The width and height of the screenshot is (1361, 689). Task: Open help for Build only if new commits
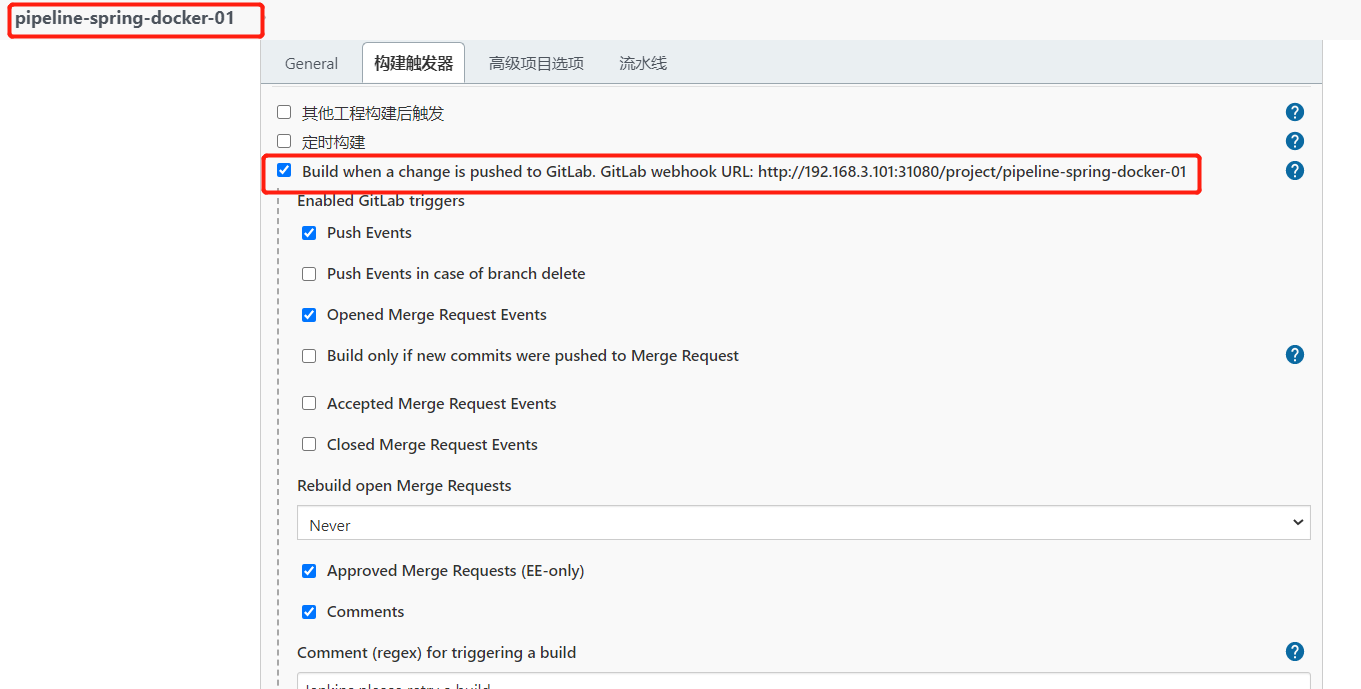pyautogui.click(x=1295, y=354)
